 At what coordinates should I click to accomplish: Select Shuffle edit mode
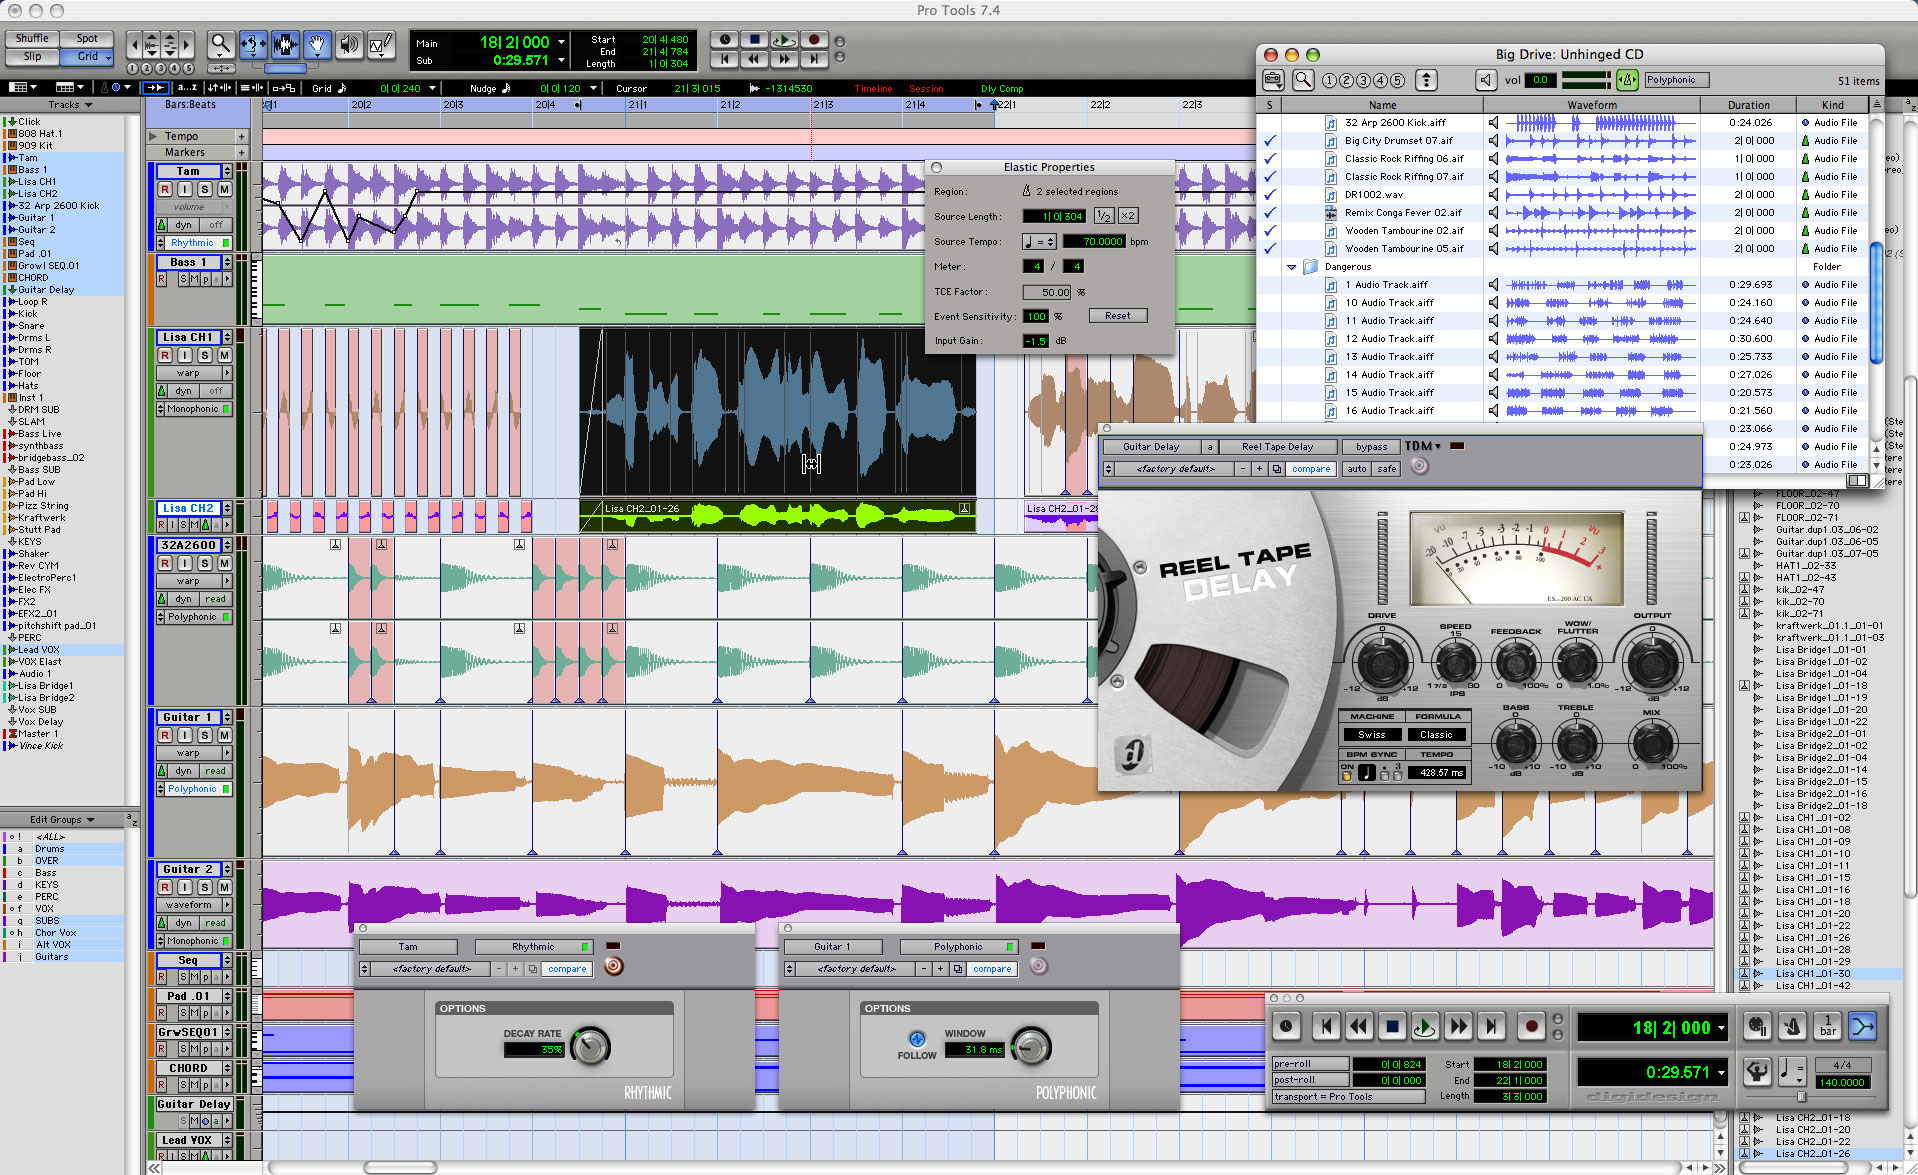32,38
